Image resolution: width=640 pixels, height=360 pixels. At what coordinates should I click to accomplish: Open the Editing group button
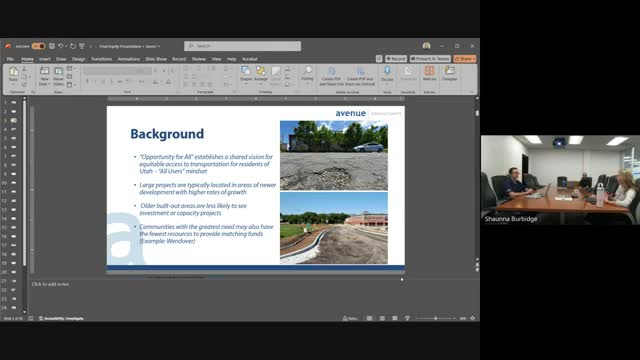(307, 73)
